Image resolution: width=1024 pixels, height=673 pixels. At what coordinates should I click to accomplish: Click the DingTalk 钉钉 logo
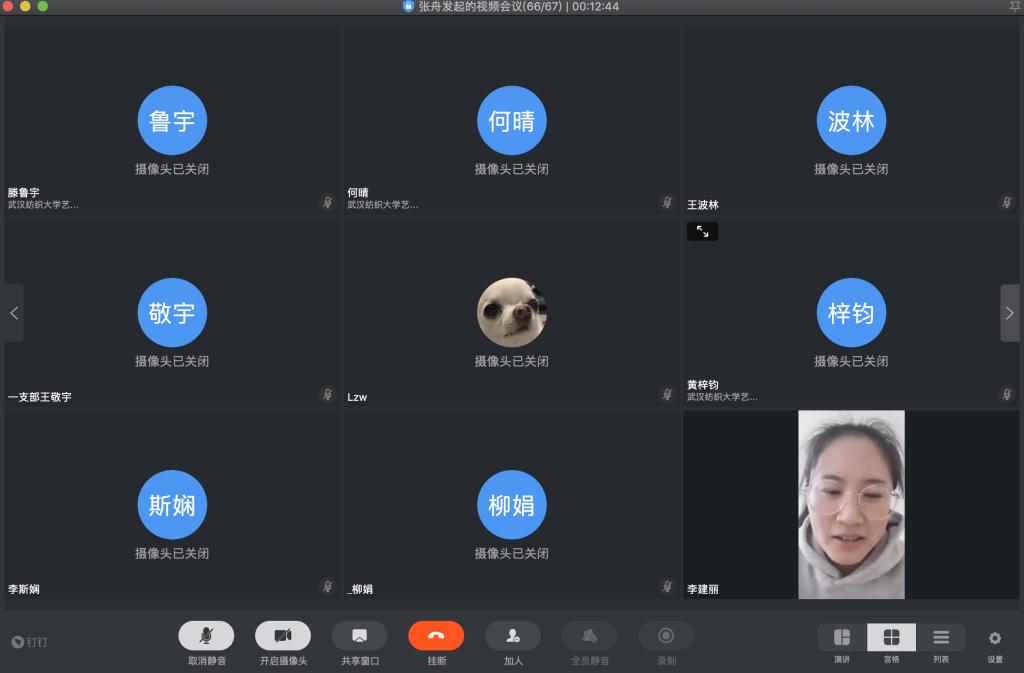tap(30, 642)
